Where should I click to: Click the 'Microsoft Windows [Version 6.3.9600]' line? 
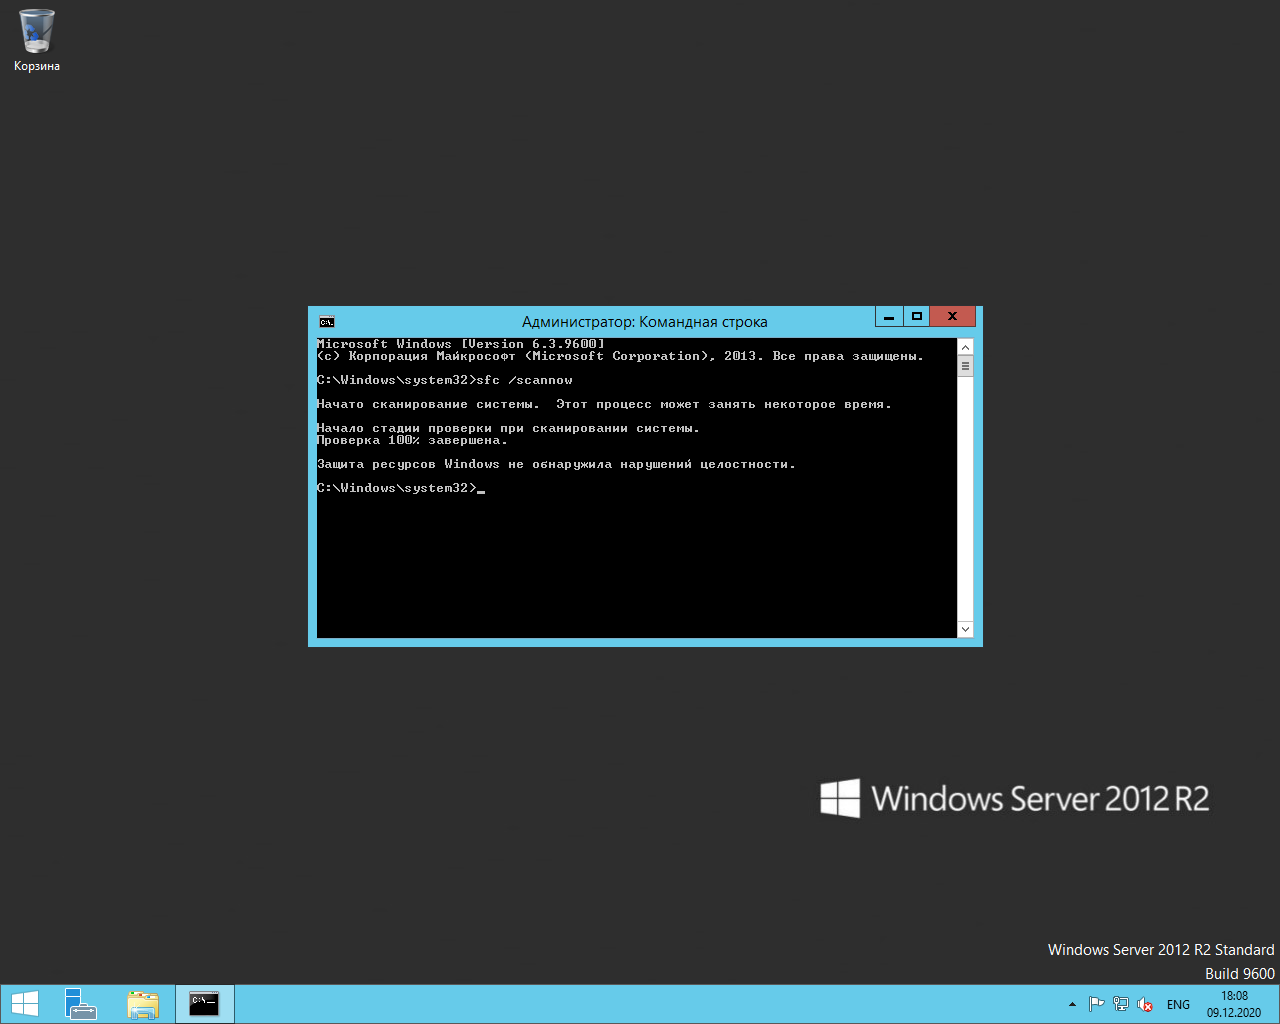(461, 344)
